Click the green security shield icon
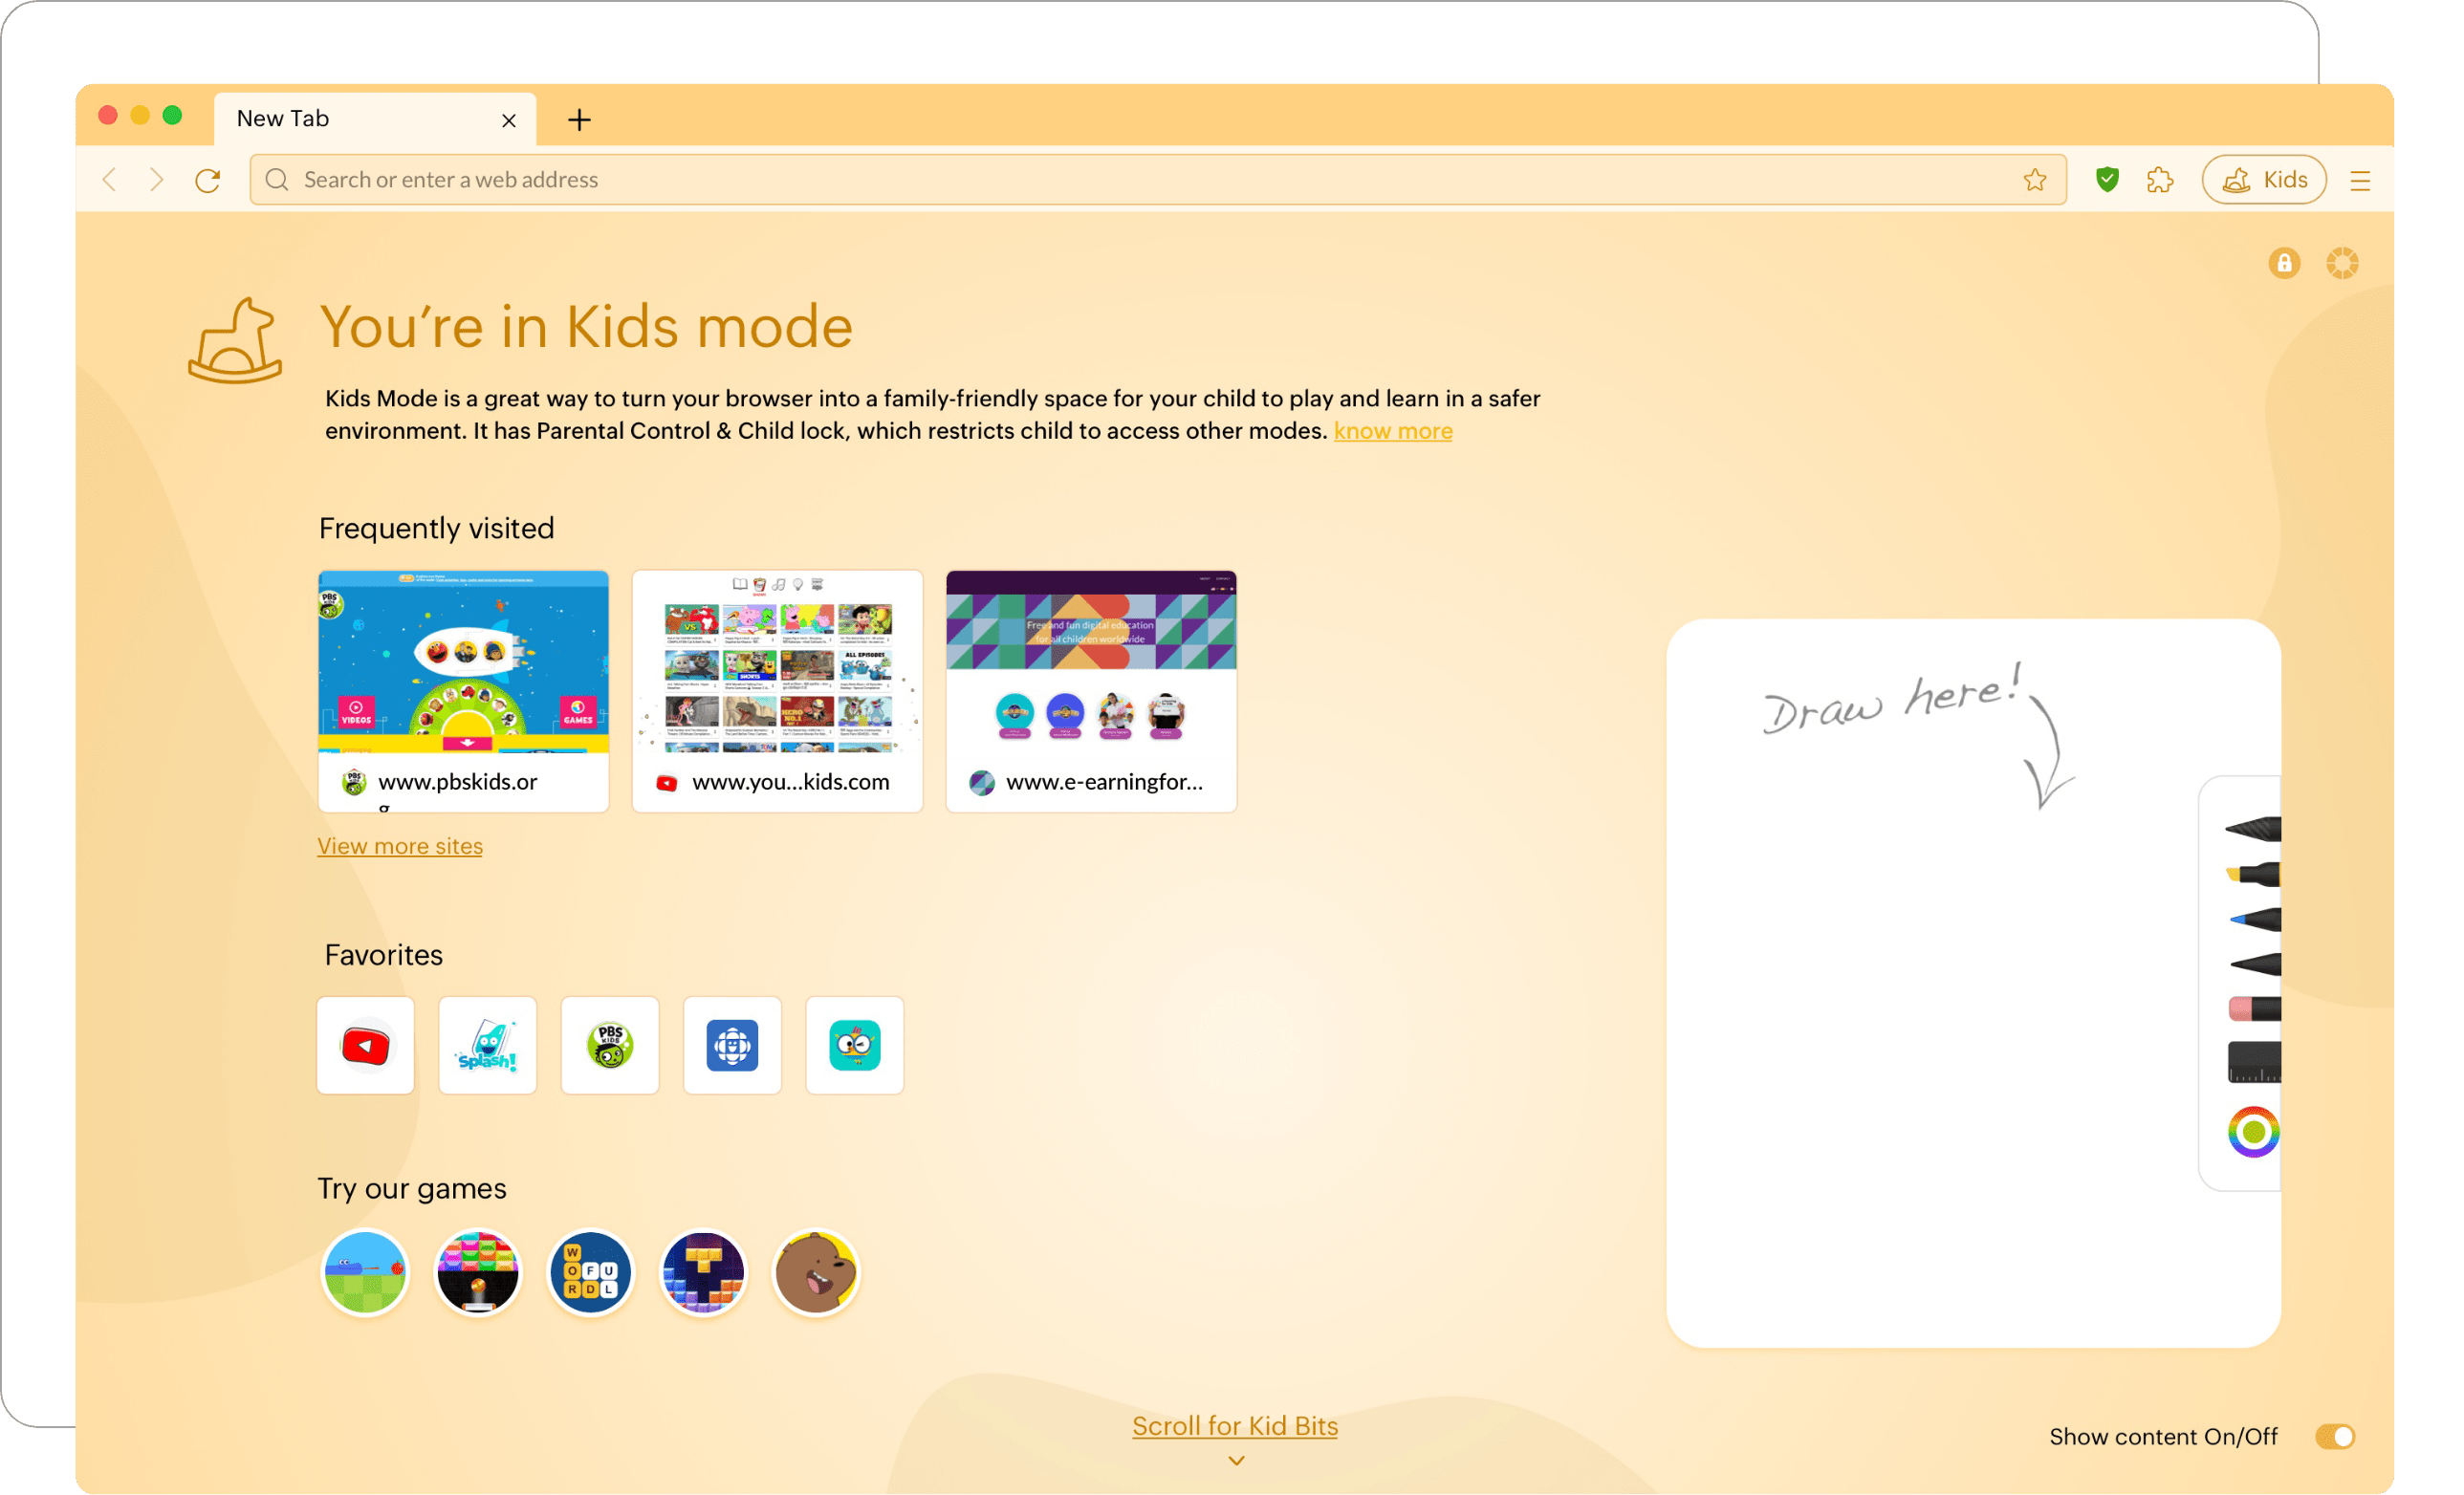The width and height of the screenshot is (2464, 1495). pyautogui.click(x=2107, y=180)
